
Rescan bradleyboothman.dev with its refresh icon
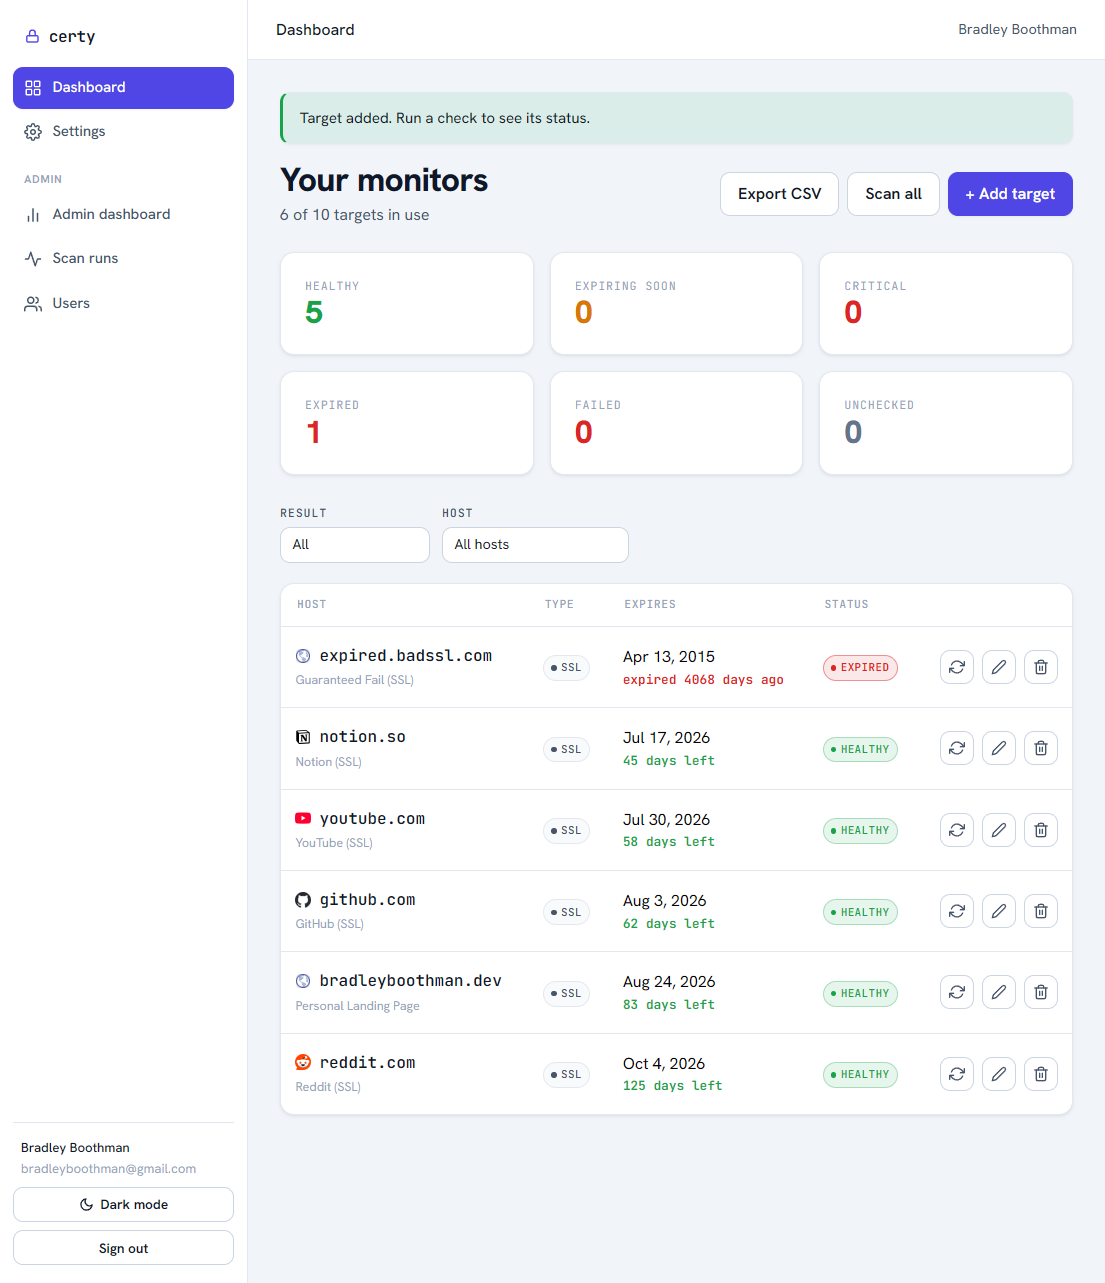957,992
